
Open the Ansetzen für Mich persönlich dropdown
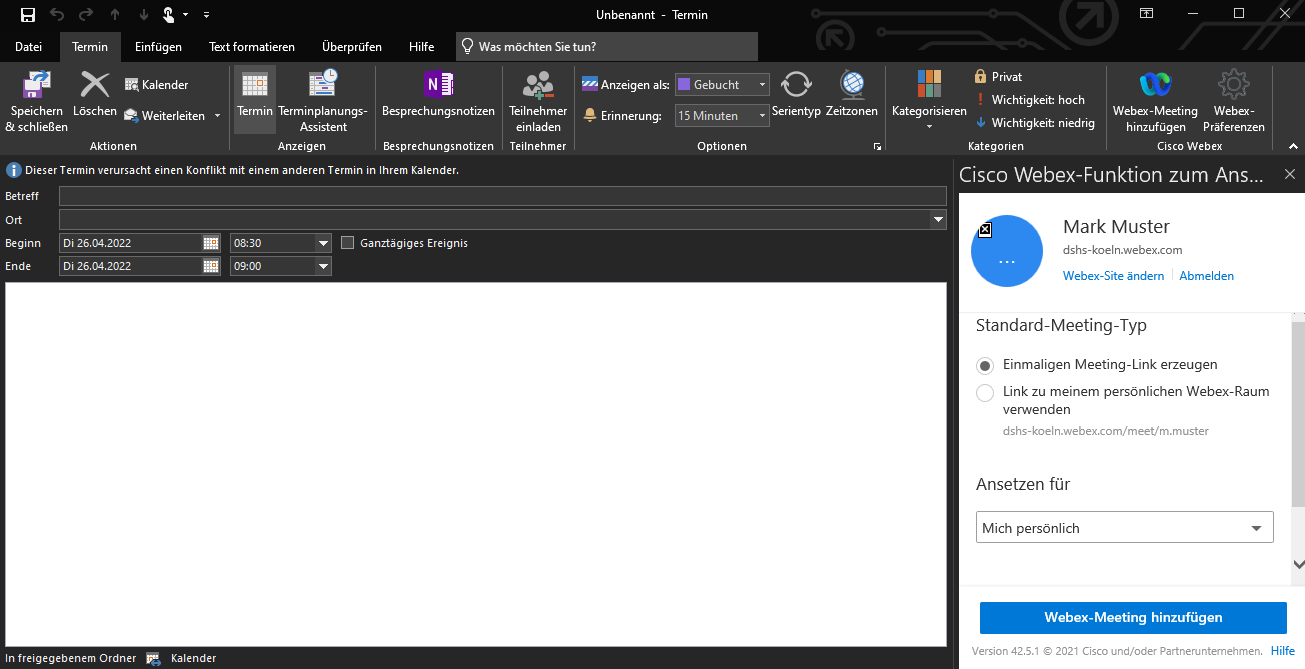(x=1125, y=528)
